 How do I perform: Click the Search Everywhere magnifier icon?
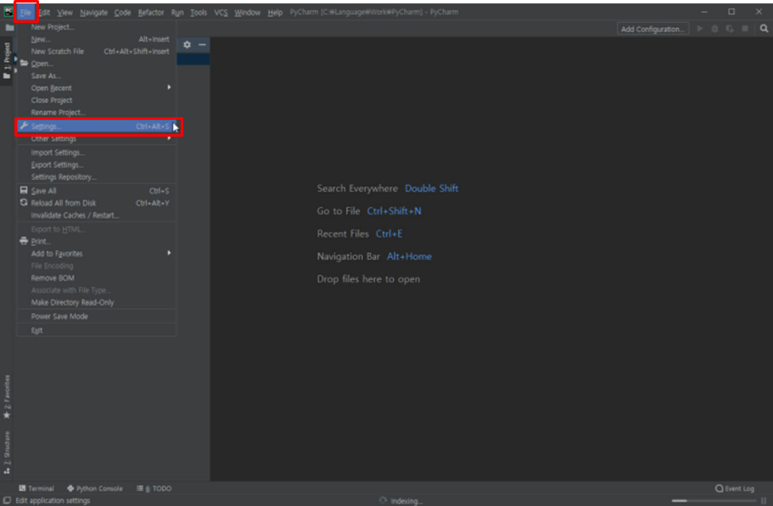[764, 29]
